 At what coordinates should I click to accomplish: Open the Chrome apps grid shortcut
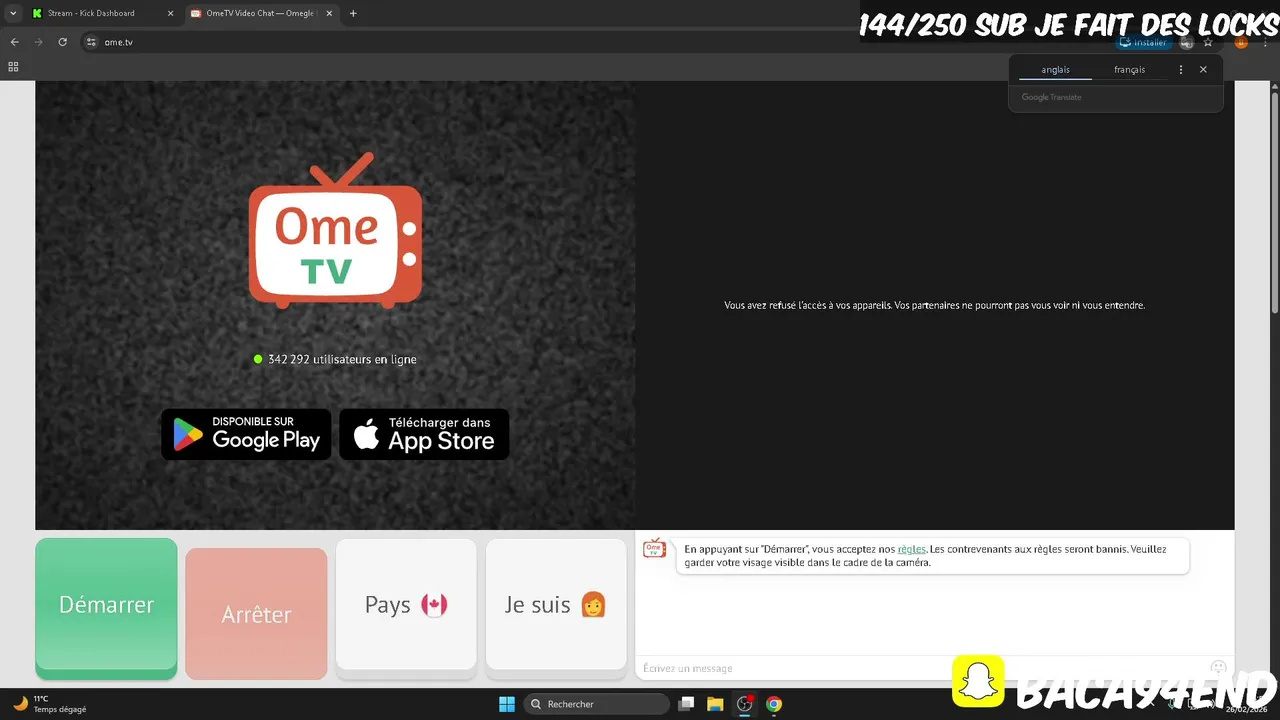[13, 67]
